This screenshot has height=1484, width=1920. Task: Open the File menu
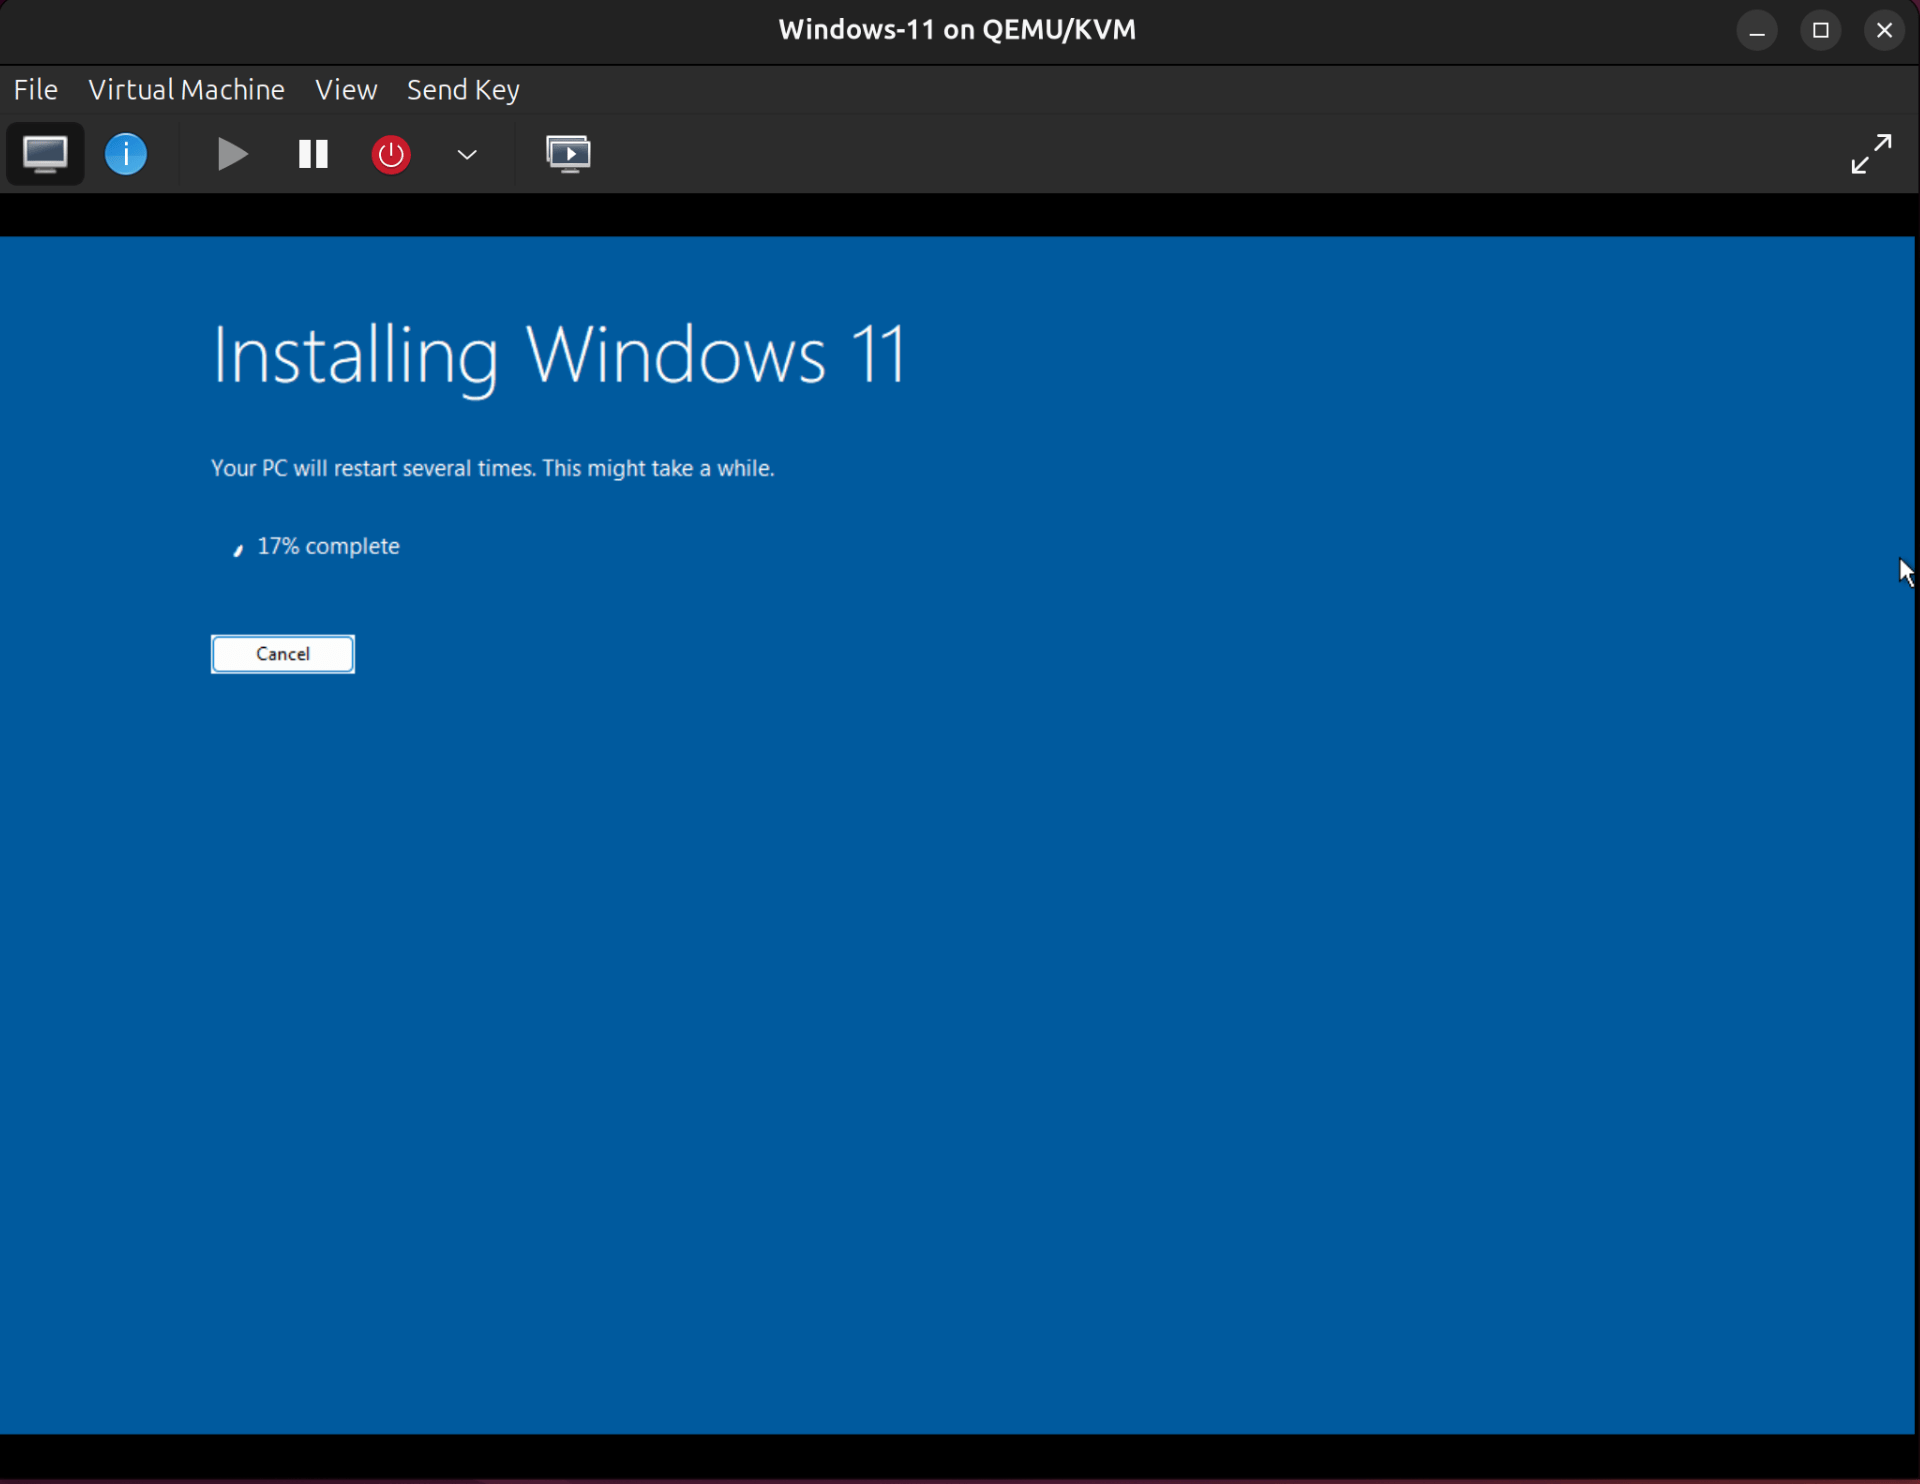(x=34, y=89)
